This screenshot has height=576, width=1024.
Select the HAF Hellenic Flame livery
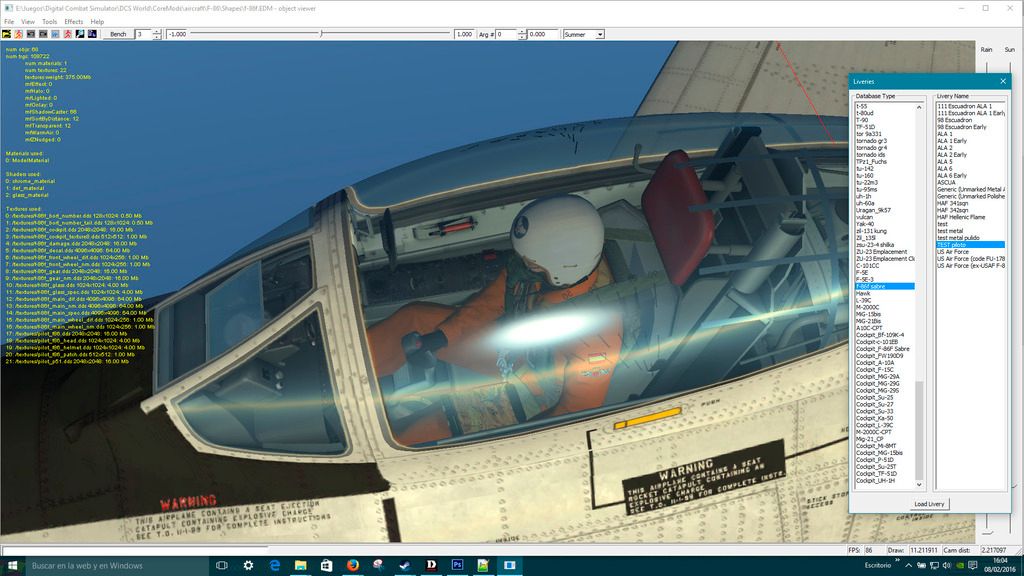click(x=960, y=217)
